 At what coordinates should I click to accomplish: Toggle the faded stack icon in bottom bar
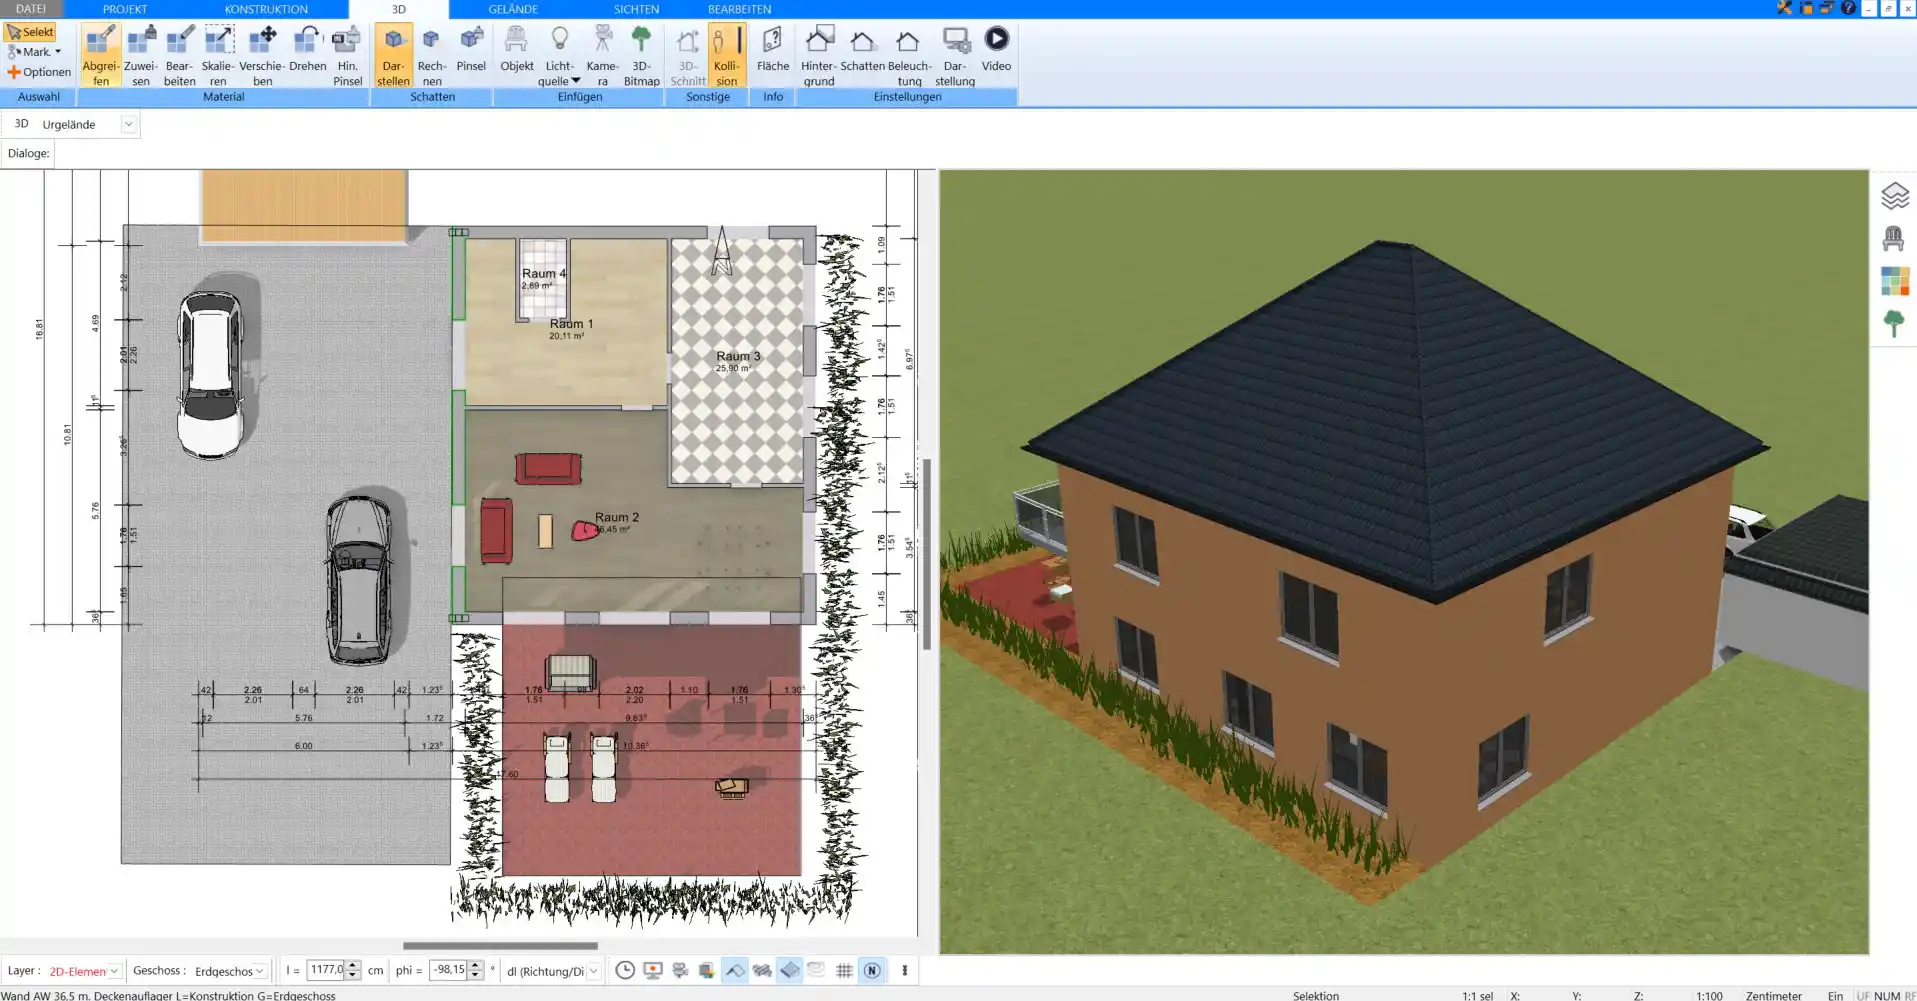816,970
